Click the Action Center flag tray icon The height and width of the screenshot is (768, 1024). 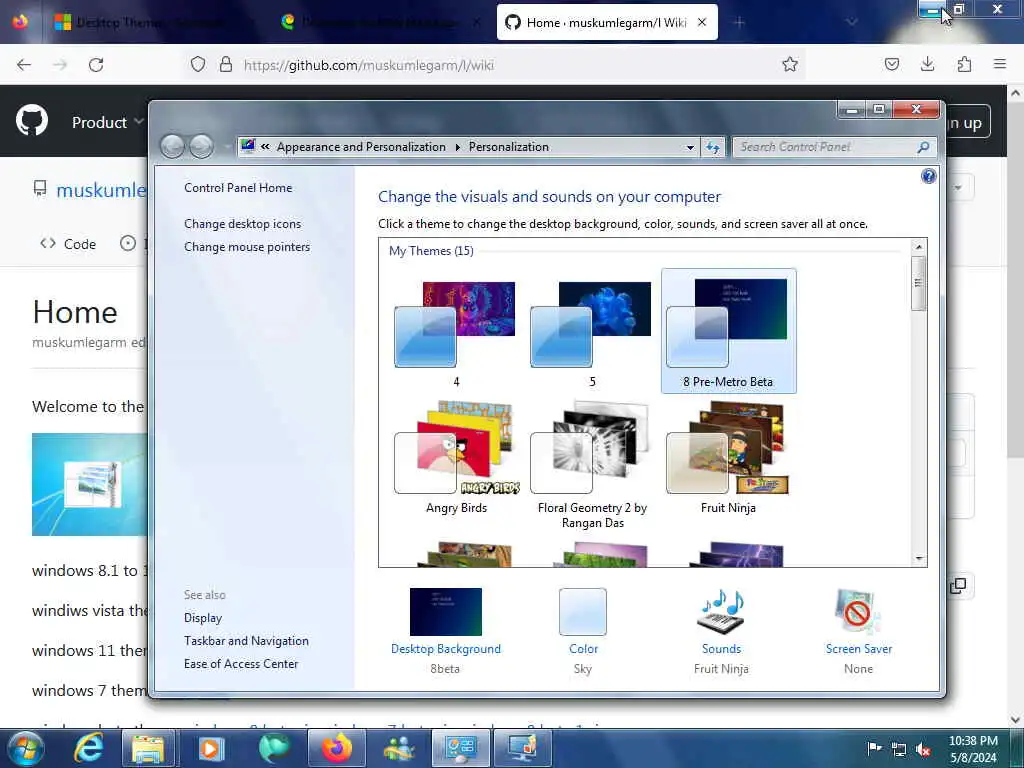874,748
